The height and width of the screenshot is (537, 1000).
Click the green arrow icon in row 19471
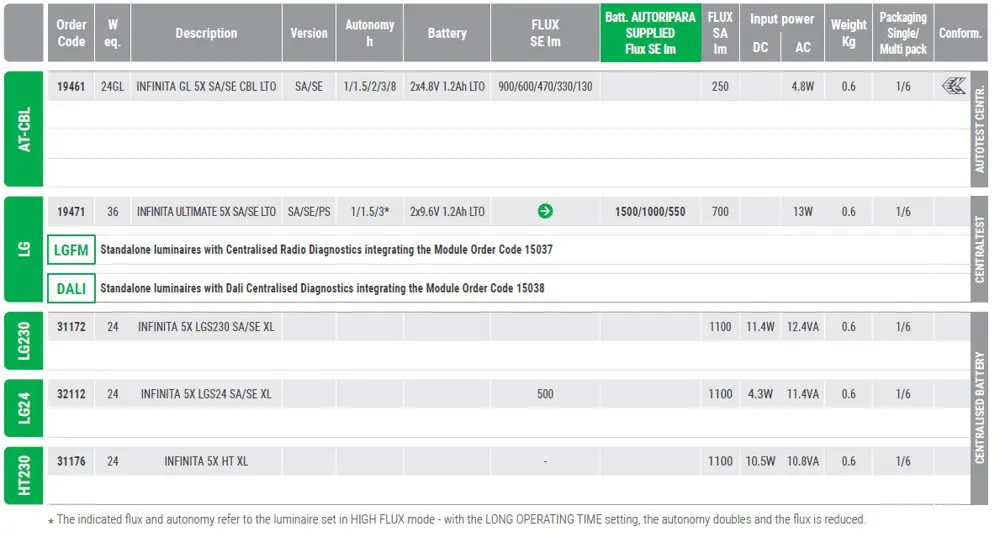[x=545, y=211]
